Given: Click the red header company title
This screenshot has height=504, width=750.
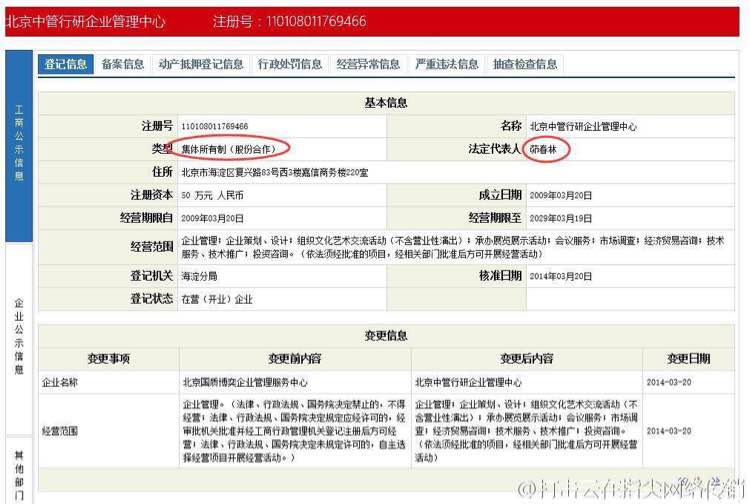Looking at the screenshot, I should point(85,22).
